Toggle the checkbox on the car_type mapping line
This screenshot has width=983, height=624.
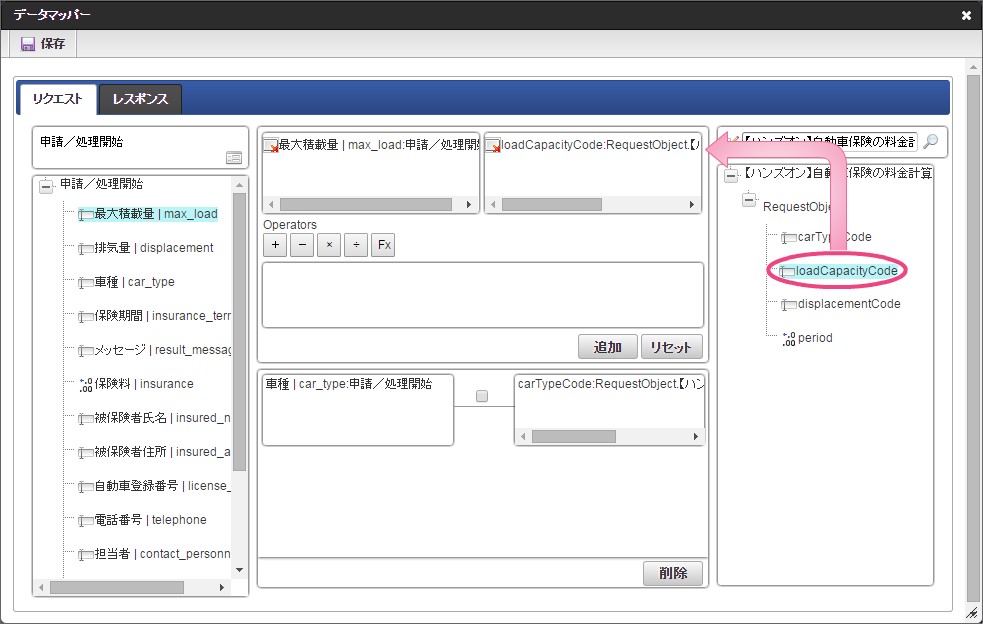click(482, 396)
